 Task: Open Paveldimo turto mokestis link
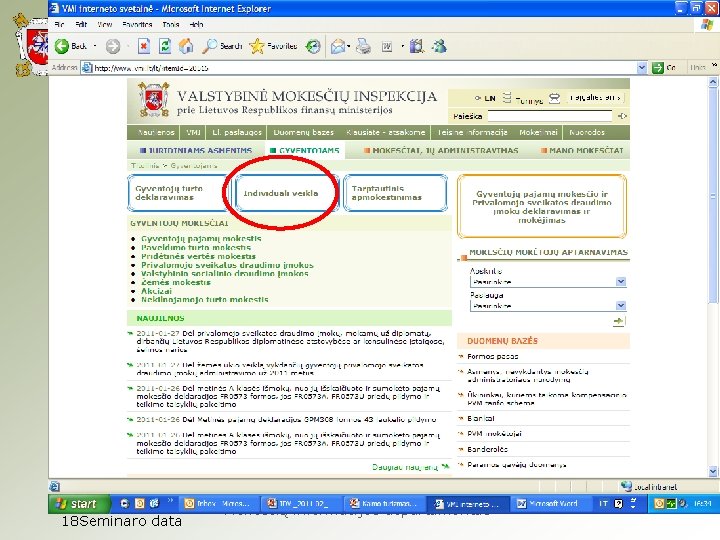coord(196,247)
